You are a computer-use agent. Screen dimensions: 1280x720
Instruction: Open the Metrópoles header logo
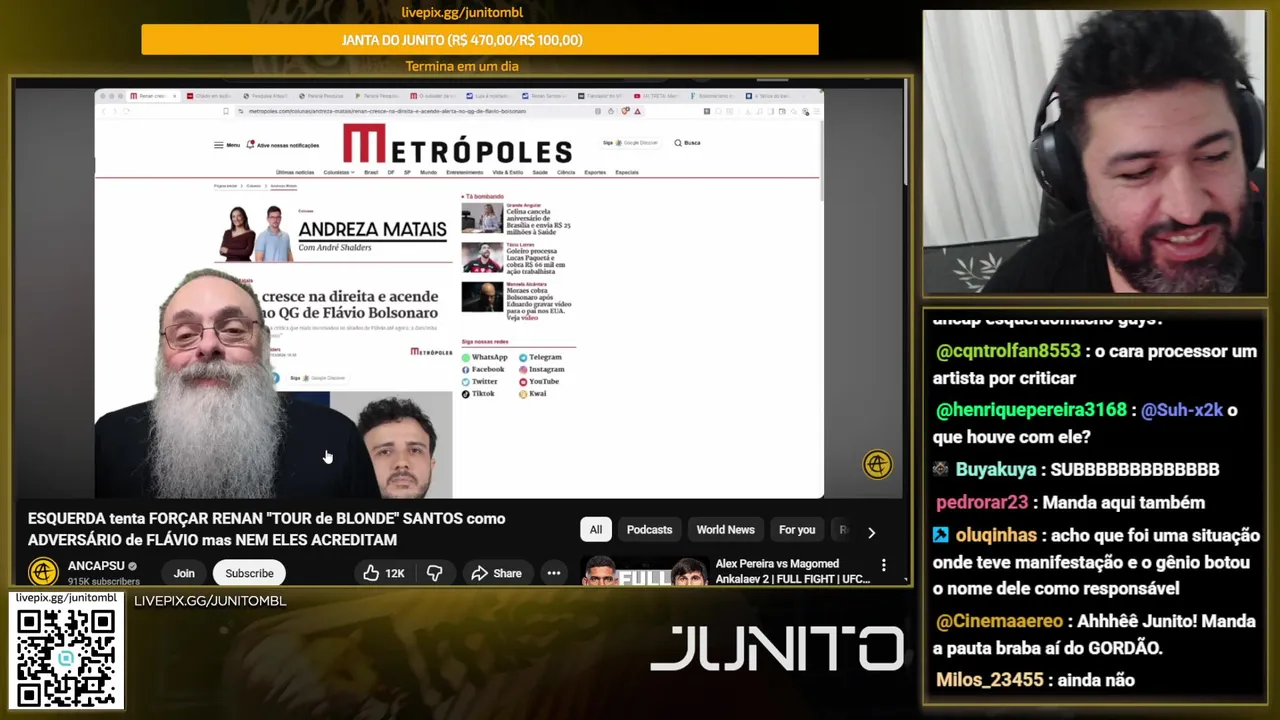[457, 145]
